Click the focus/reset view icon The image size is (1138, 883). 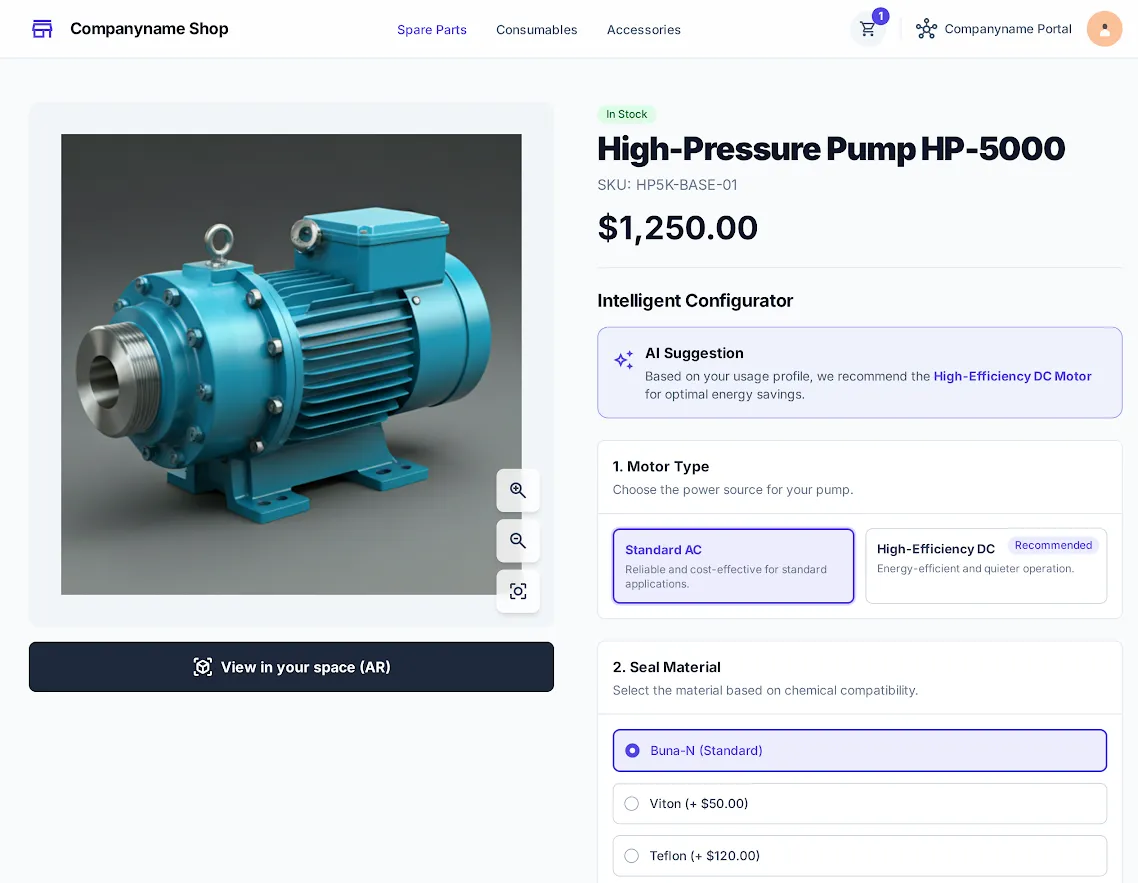pos(518,591)
